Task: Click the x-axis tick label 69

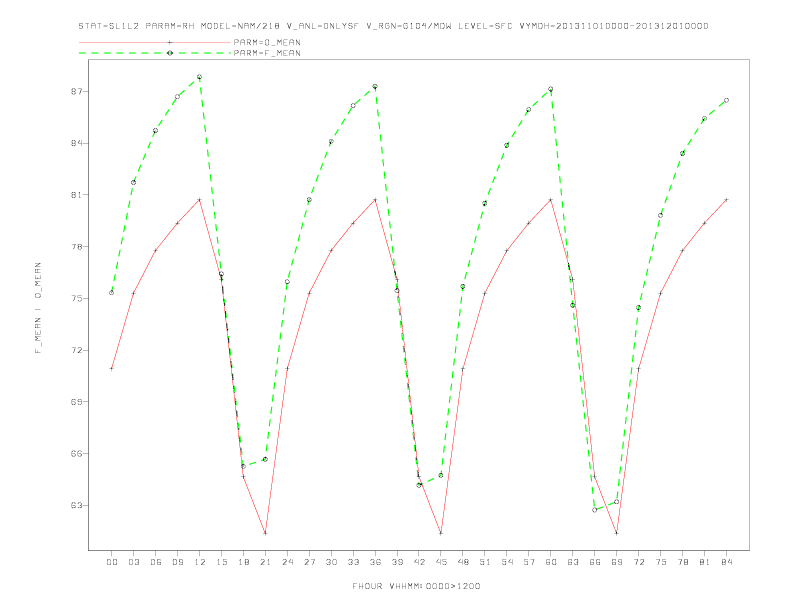Action: pos(617,562)
